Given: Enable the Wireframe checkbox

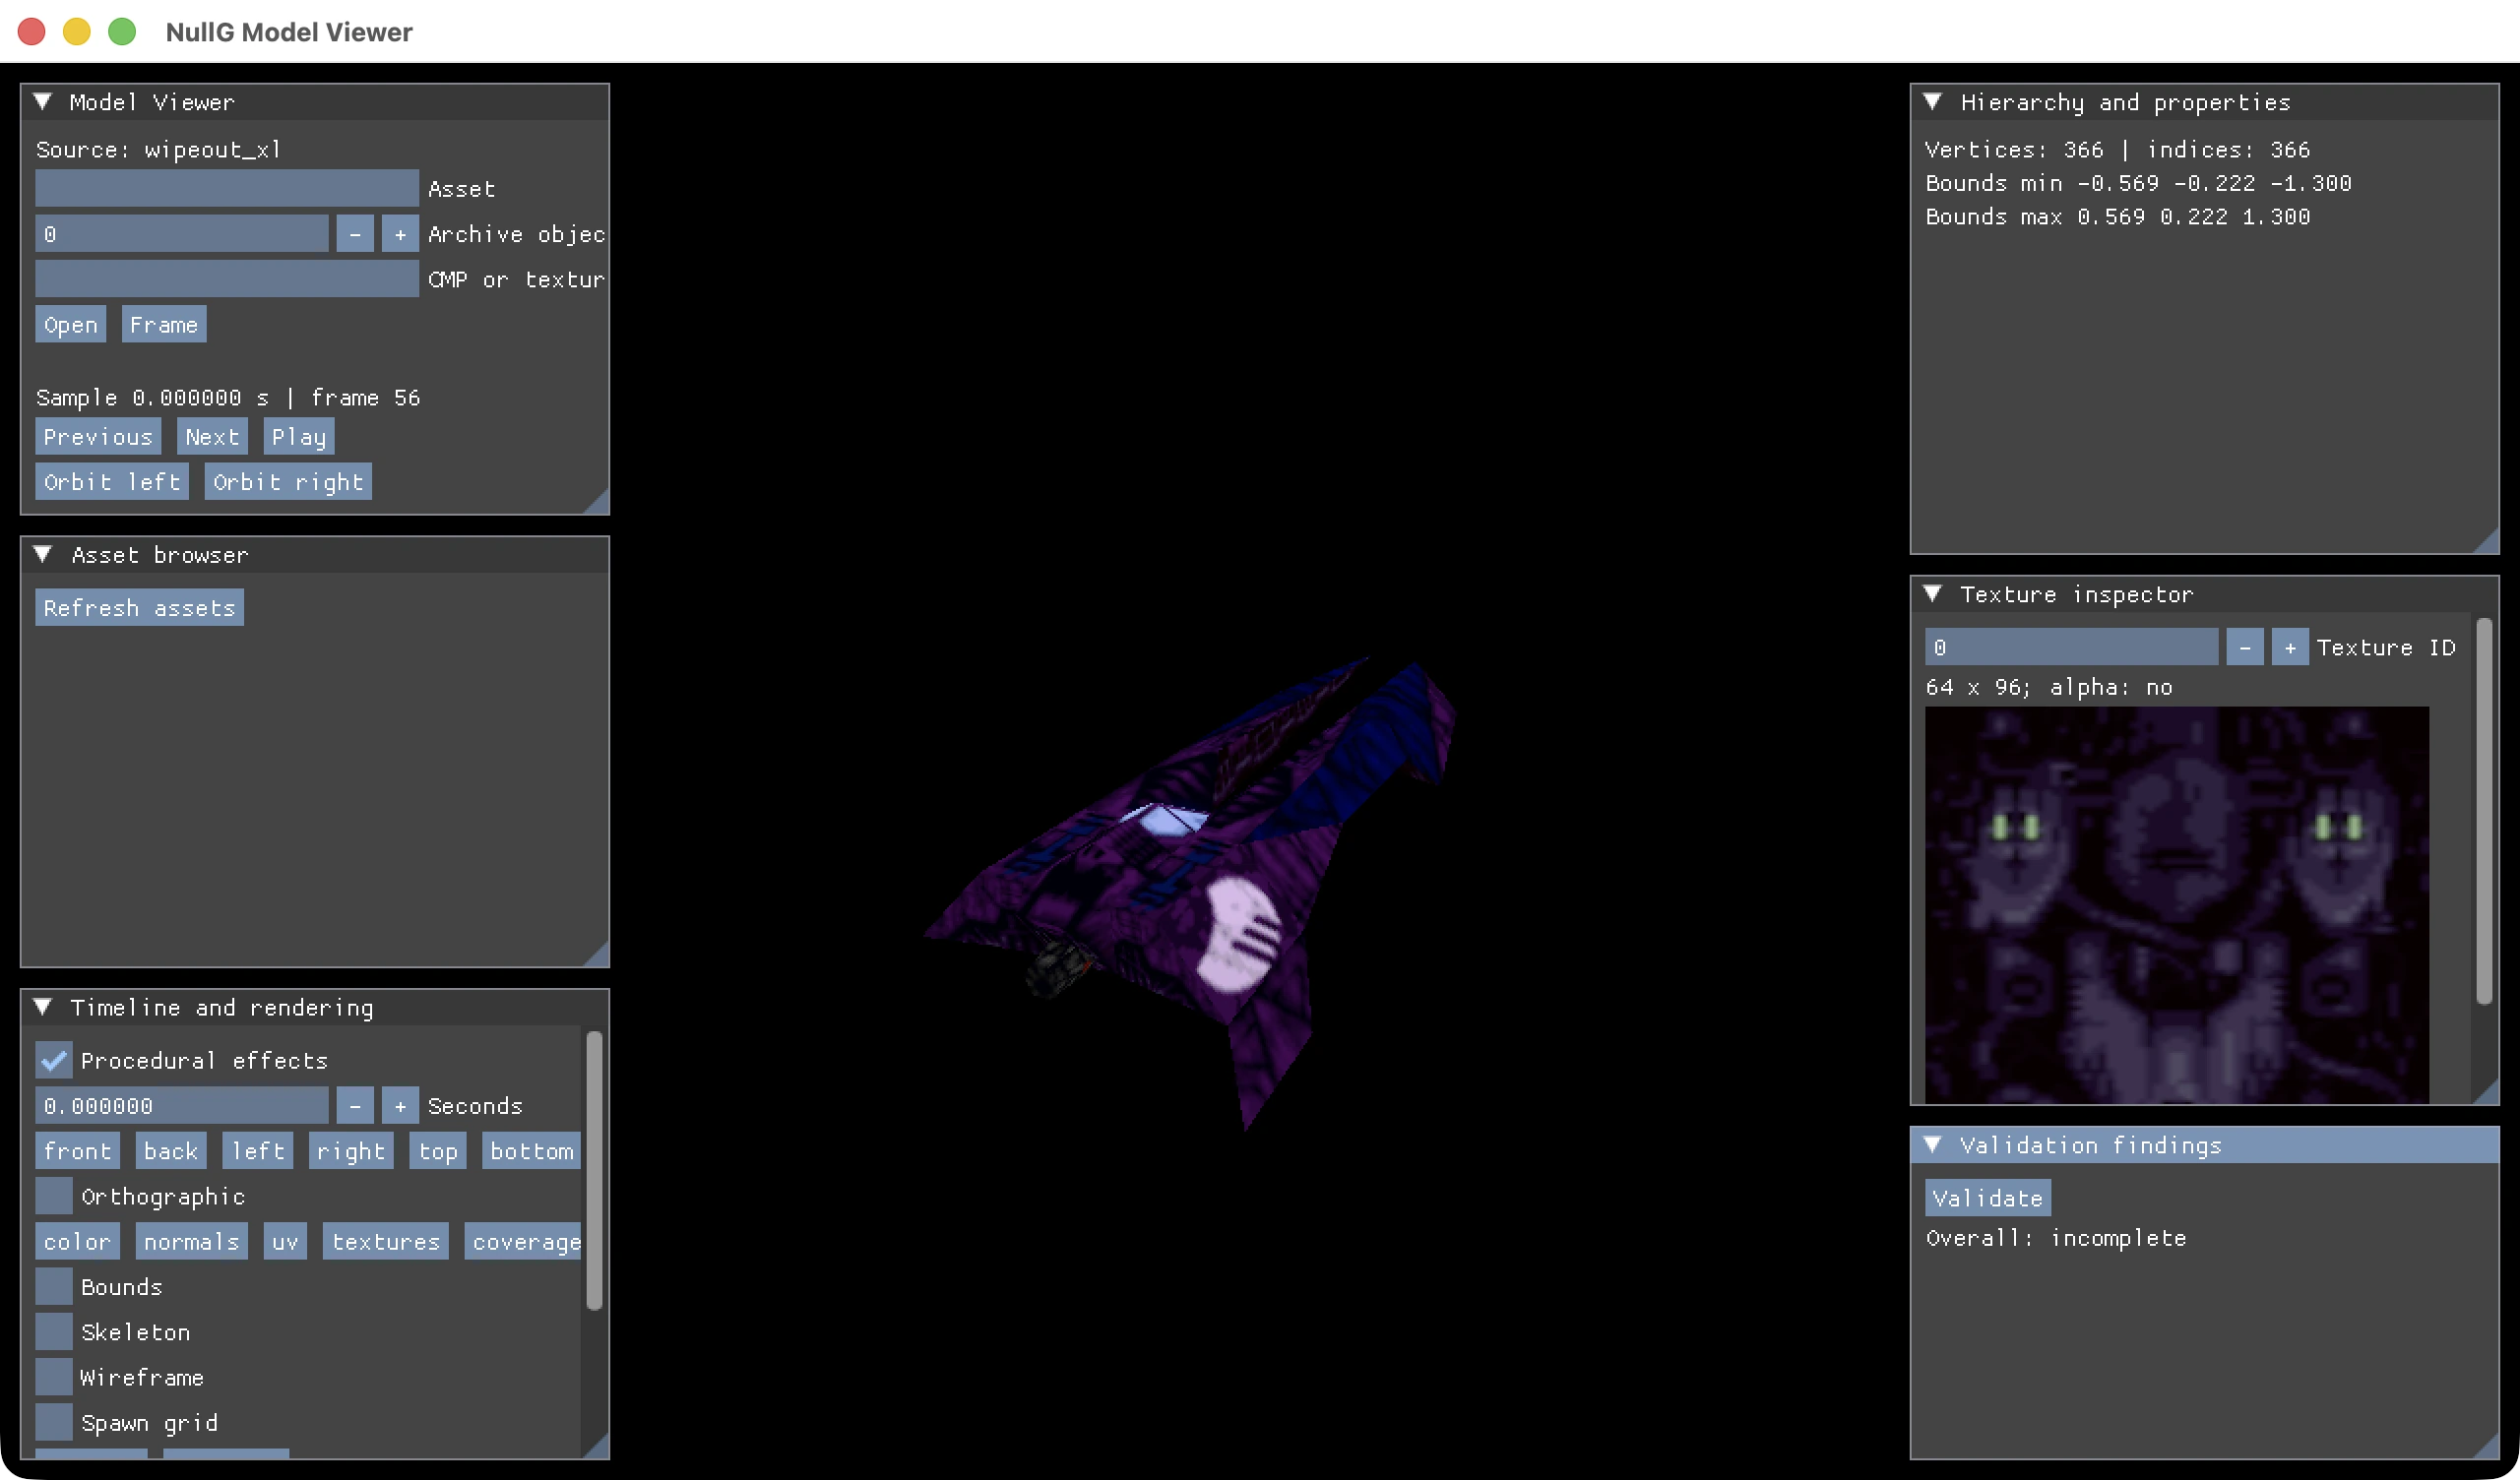Looking at the screenshot, I should 54,1377.
